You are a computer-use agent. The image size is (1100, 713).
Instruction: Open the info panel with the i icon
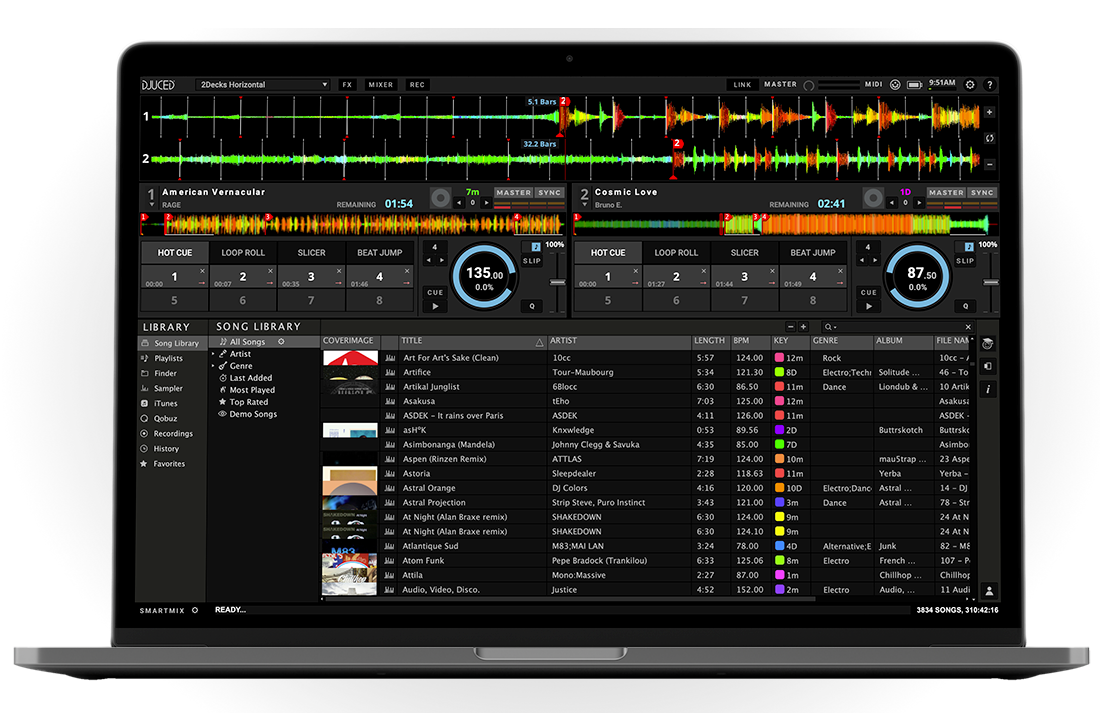click(988, 389)
